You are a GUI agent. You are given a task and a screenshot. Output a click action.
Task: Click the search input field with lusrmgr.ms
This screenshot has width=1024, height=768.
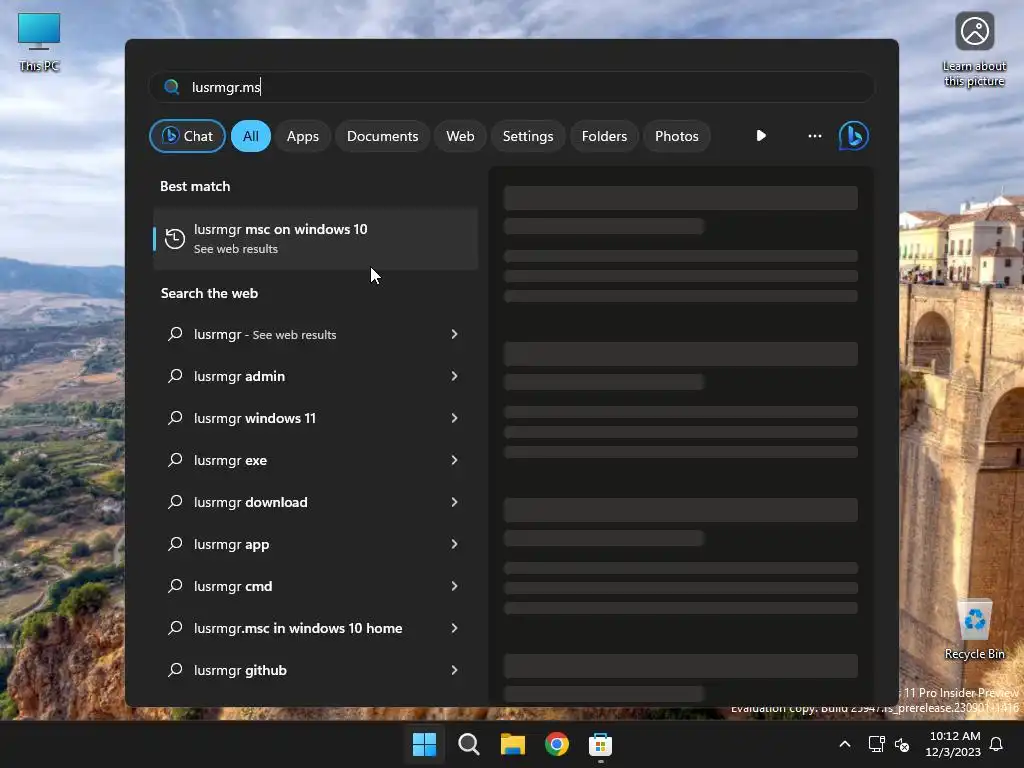511,87
